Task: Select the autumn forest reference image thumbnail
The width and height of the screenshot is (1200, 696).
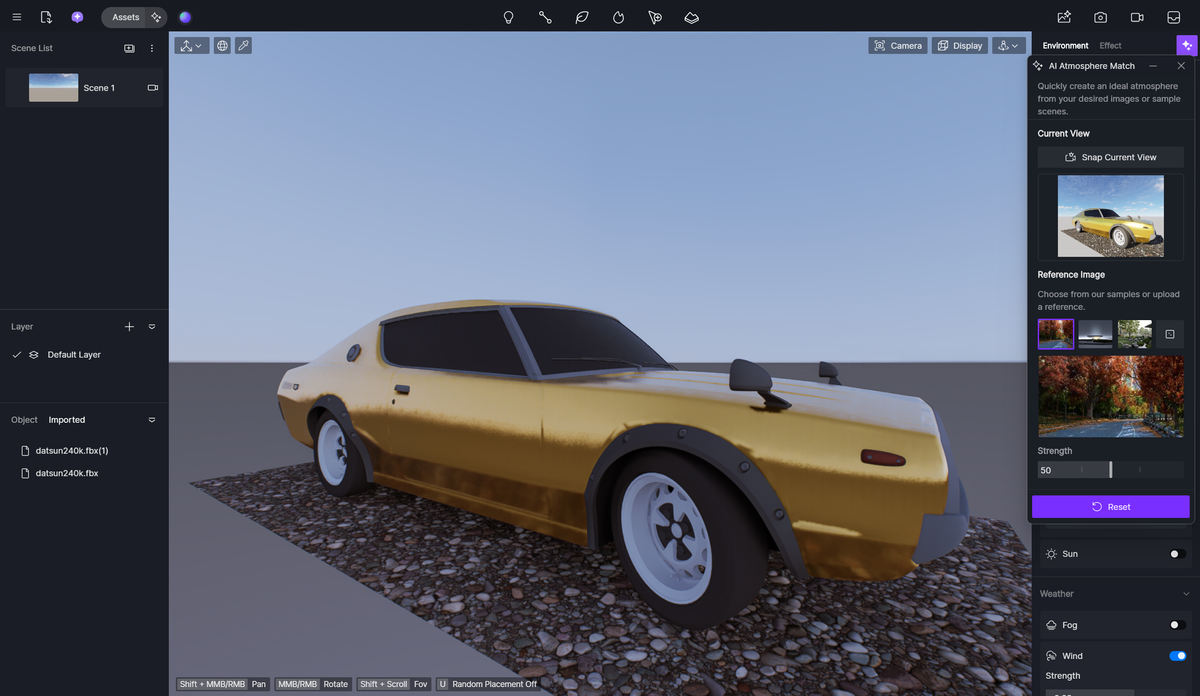Action: pos(1055,333)
